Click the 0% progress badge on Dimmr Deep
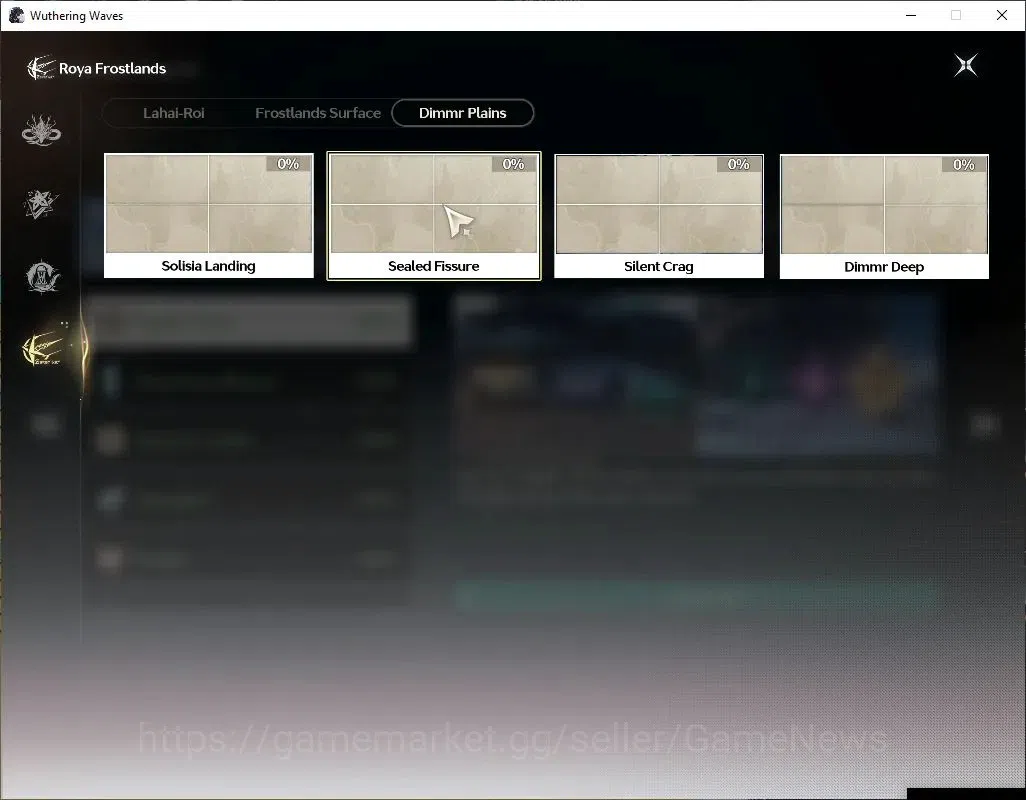The image size is (1026, 800). (964, 165)
